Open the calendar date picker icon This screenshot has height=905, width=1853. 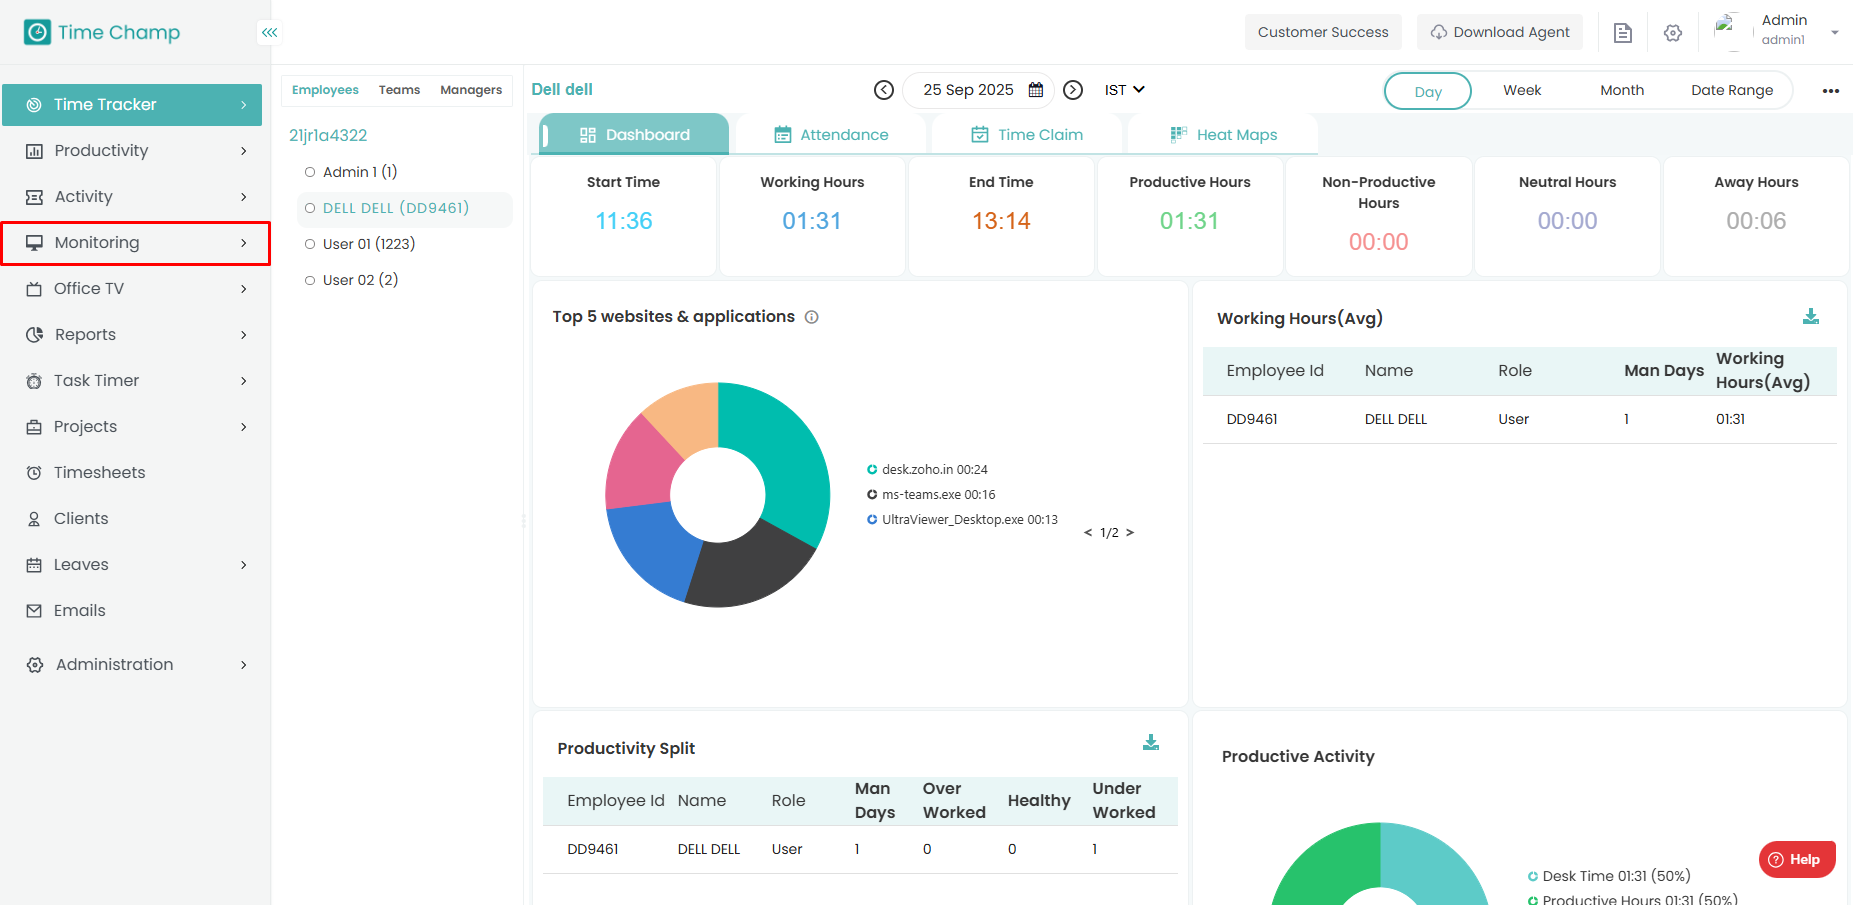(x=1036, y=90)
